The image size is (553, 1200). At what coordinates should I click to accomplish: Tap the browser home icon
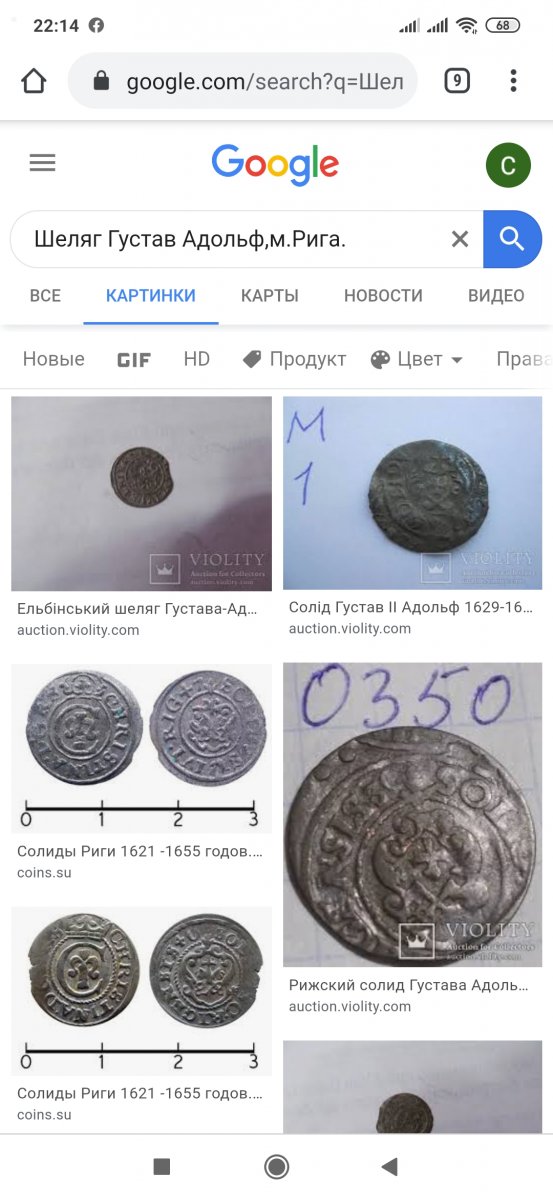point(34,81)
